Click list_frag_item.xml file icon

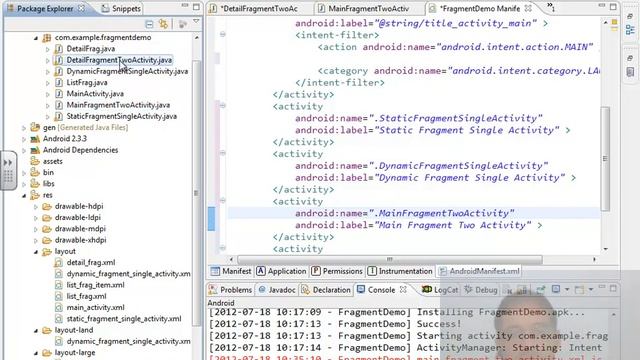point(59,285)
